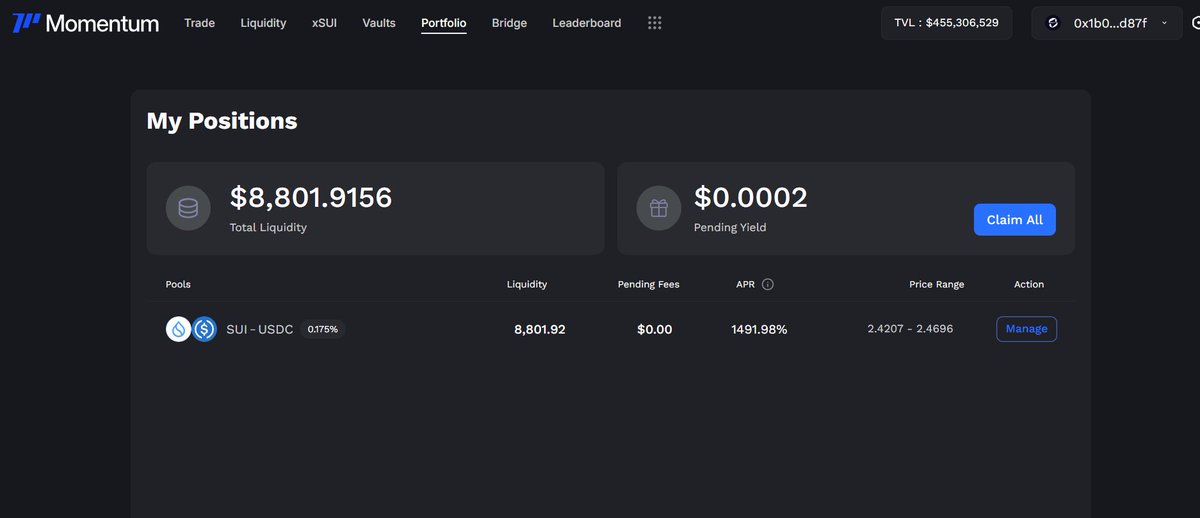1200x518 pixels.
Task: Click the APR column header
Action: click(746, 284)
